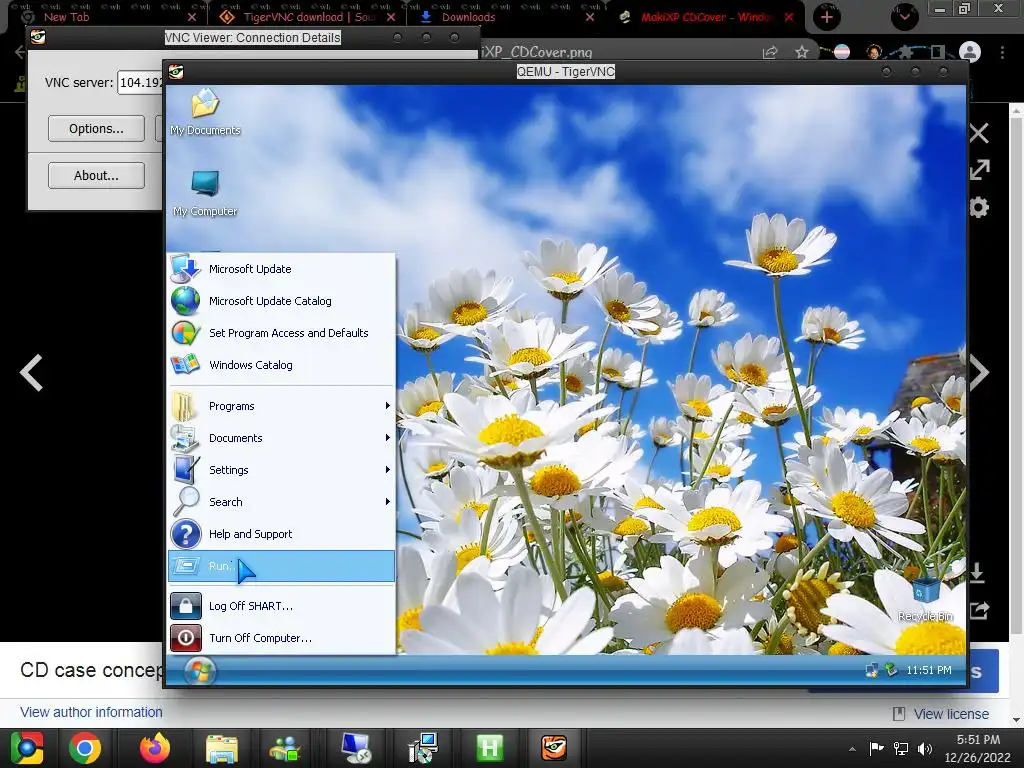Show hidden tray icons arrow
Image resolution: width=1024 pixels, height=768 pixels.
coord(852,749)
